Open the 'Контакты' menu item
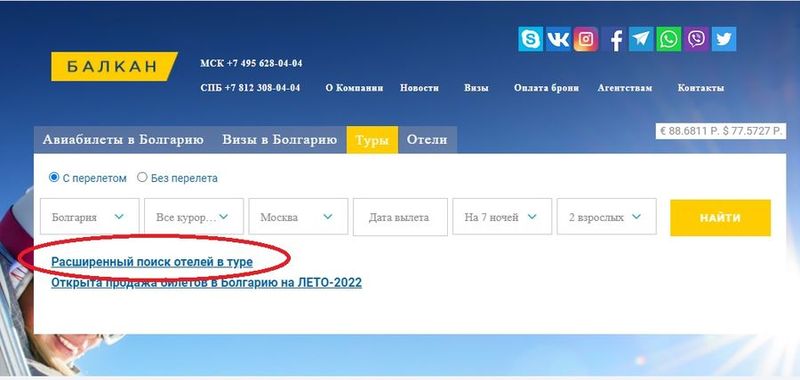The width and height of the screenshot is (800, 380). [x=701, y=88]
